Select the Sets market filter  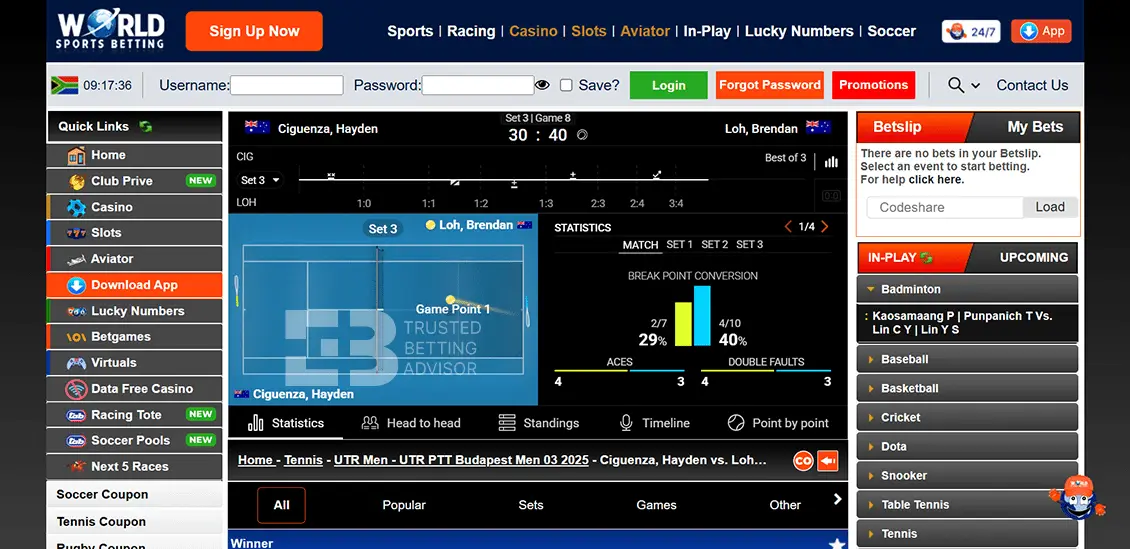point(530,505)
